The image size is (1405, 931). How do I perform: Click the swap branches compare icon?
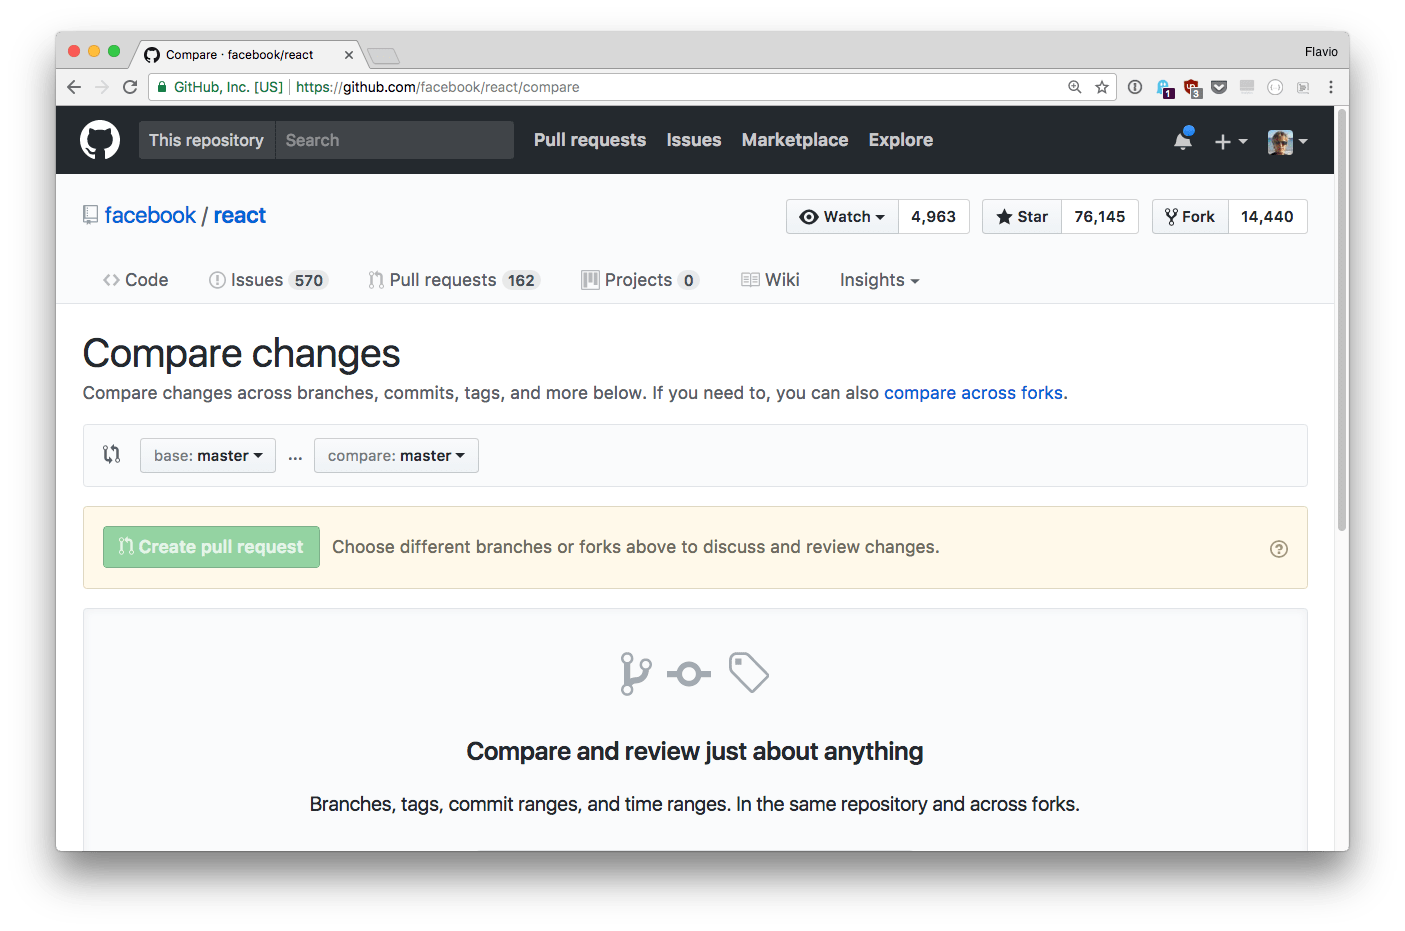pyautogui.click(x=112, y=455)
